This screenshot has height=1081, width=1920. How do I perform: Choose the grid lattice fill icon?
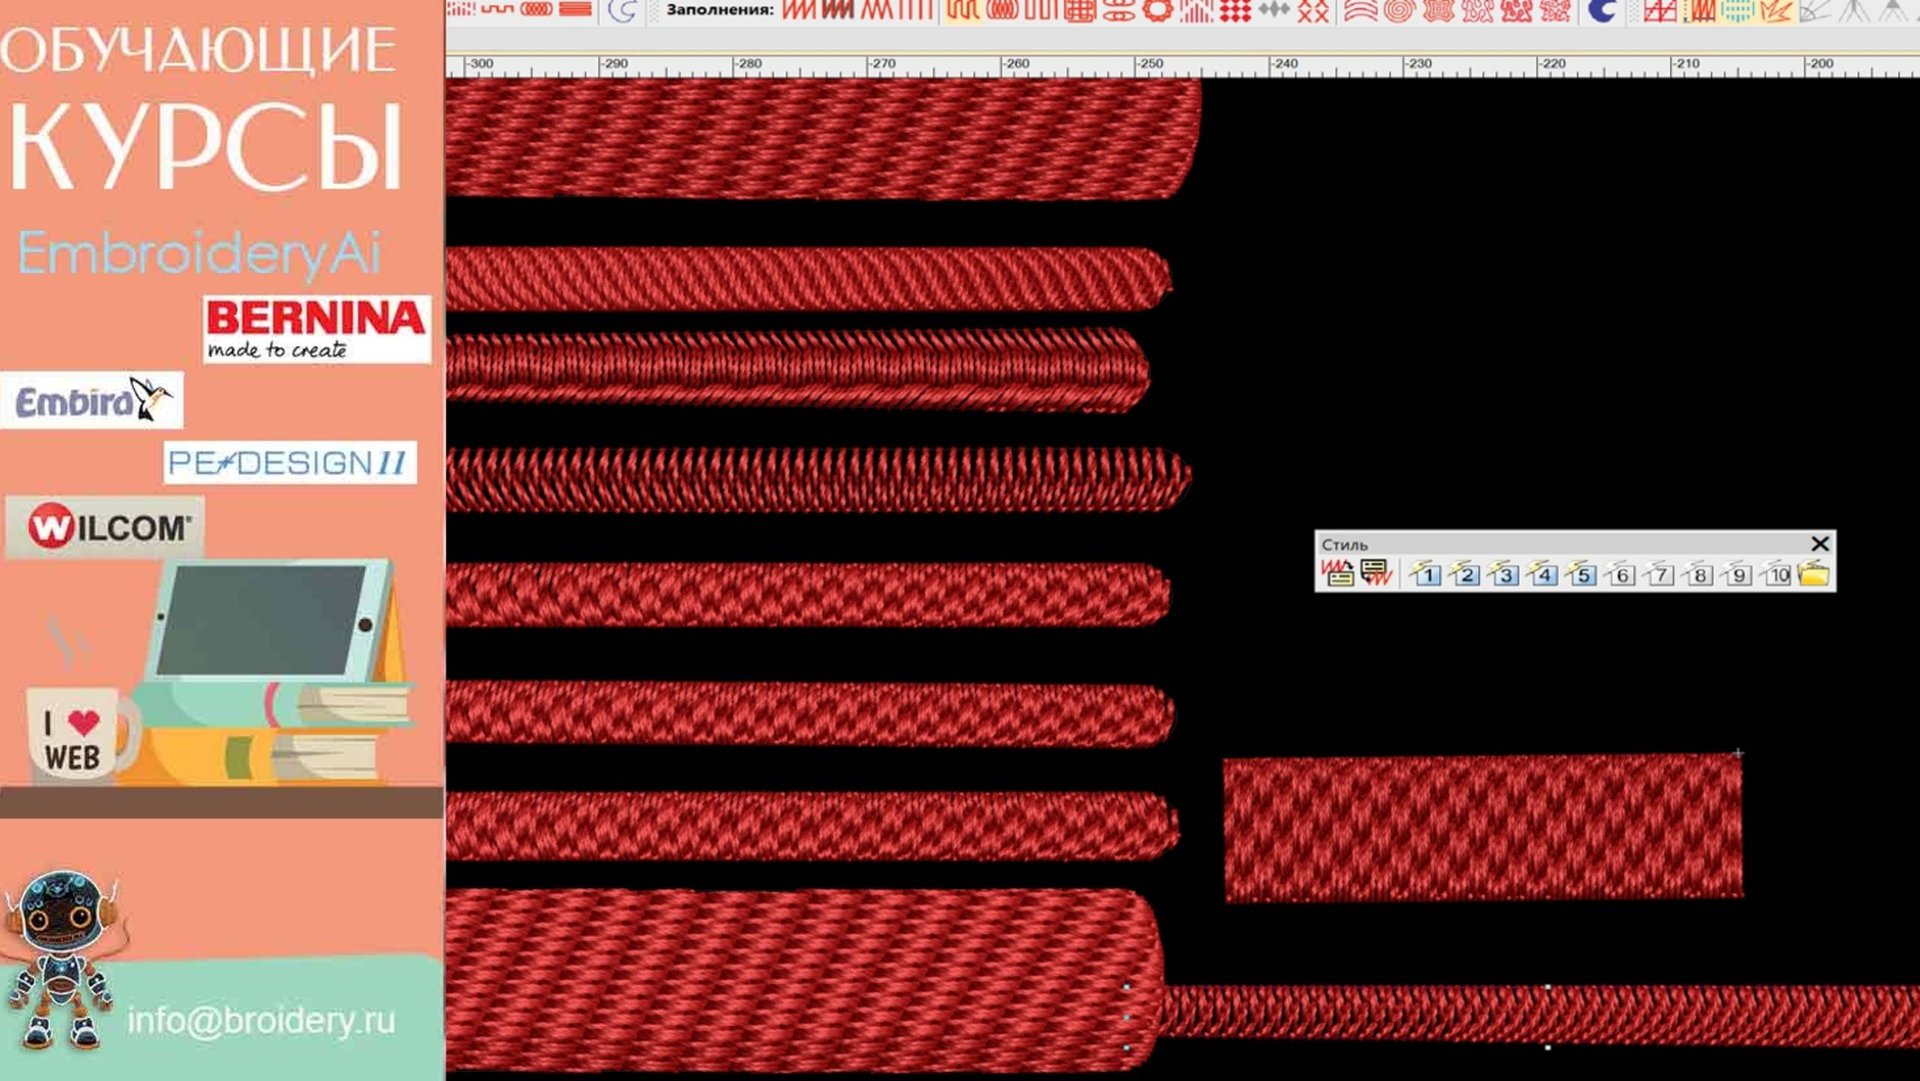(x=1080, y=10)
